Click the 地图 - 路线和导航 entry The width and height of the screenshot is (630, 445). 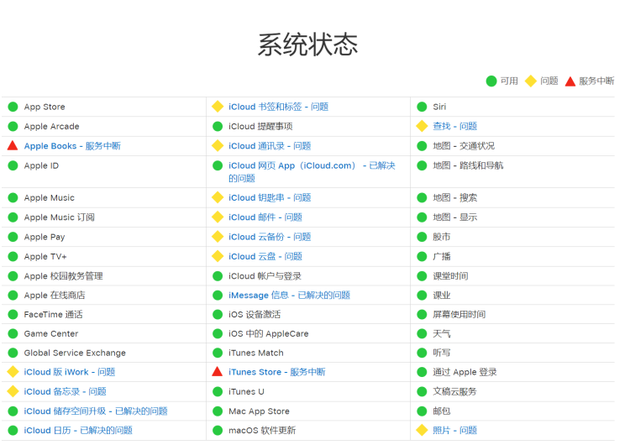click(x=468, y=165)
